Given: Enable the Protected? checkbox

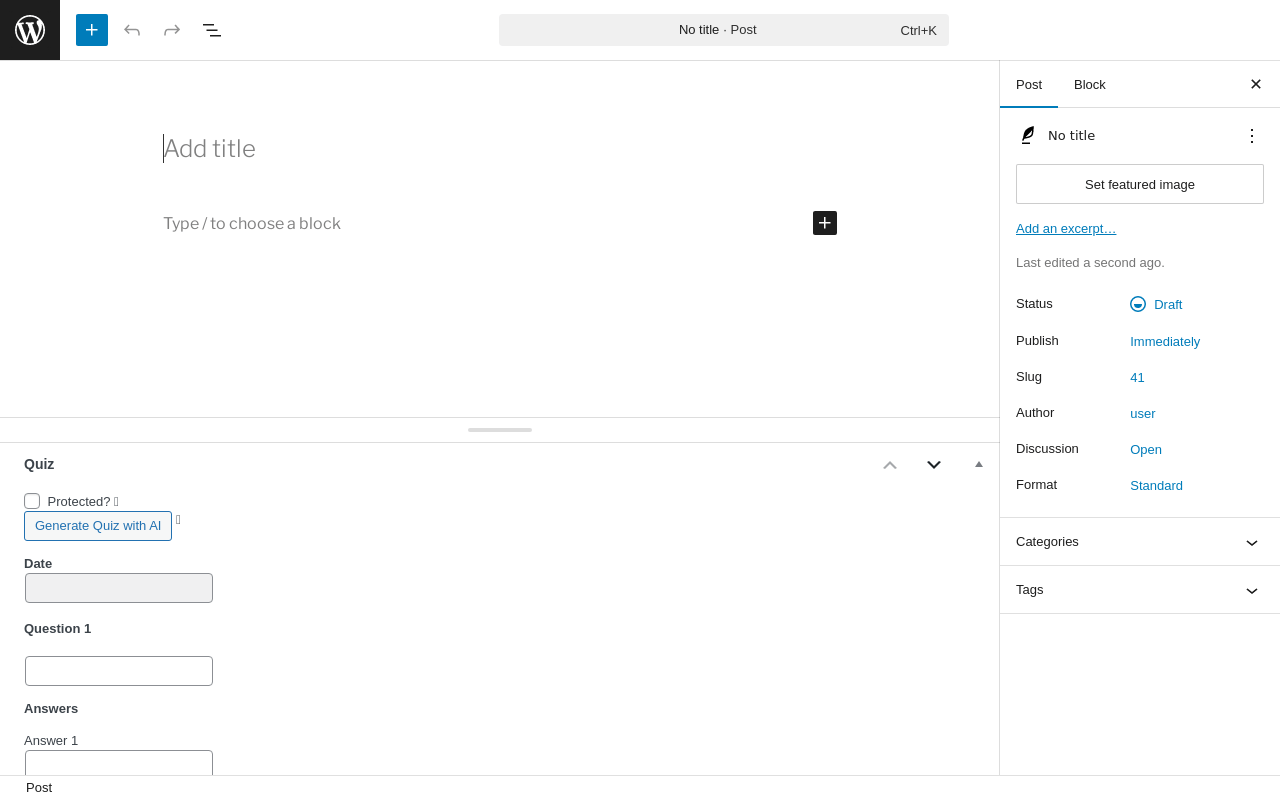Looking at the screenshot, I should (x=32, y=501).
